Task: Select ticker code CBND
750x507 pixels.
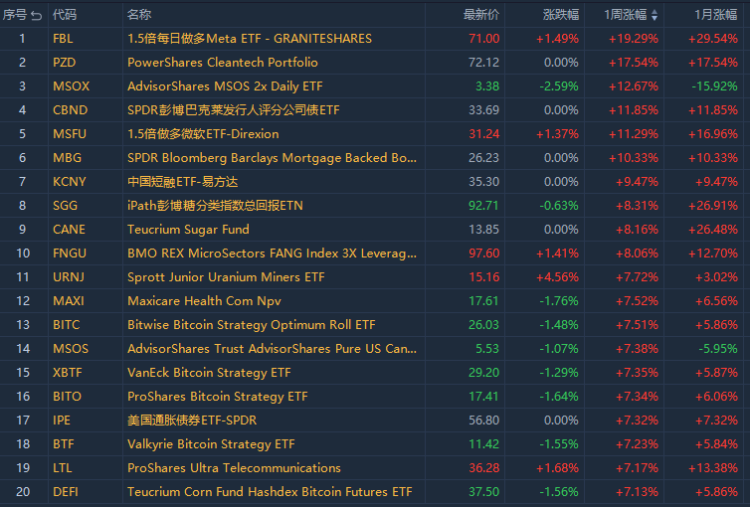Action: [70, 110]
